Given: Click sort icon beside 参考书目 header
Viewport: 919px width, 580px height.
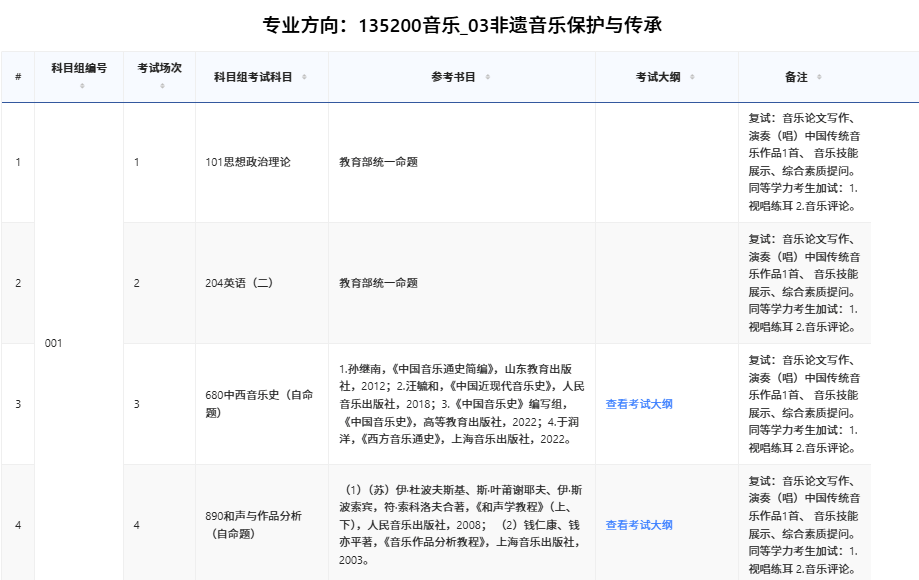Looking at the screenshot, I should (x=487, y=77).
